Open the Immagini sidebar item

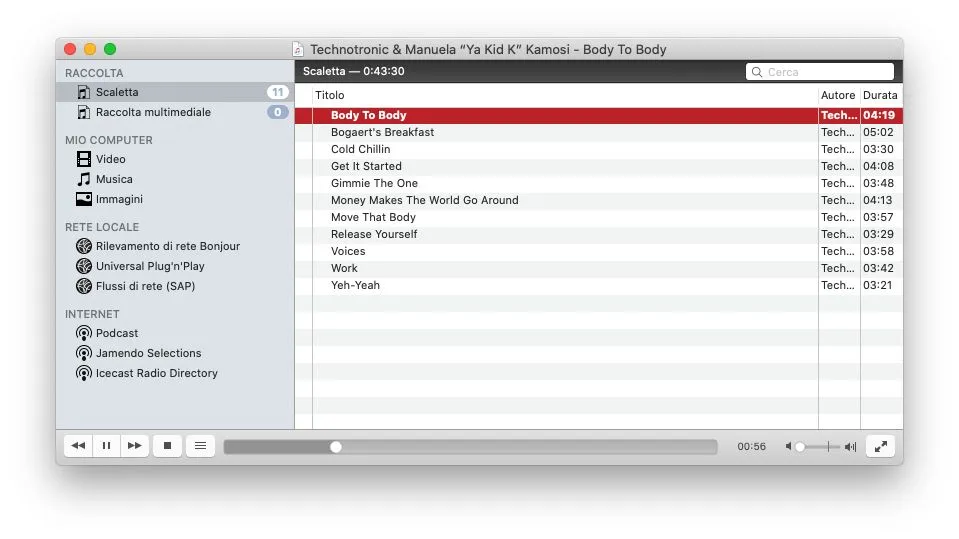(175, 199)
